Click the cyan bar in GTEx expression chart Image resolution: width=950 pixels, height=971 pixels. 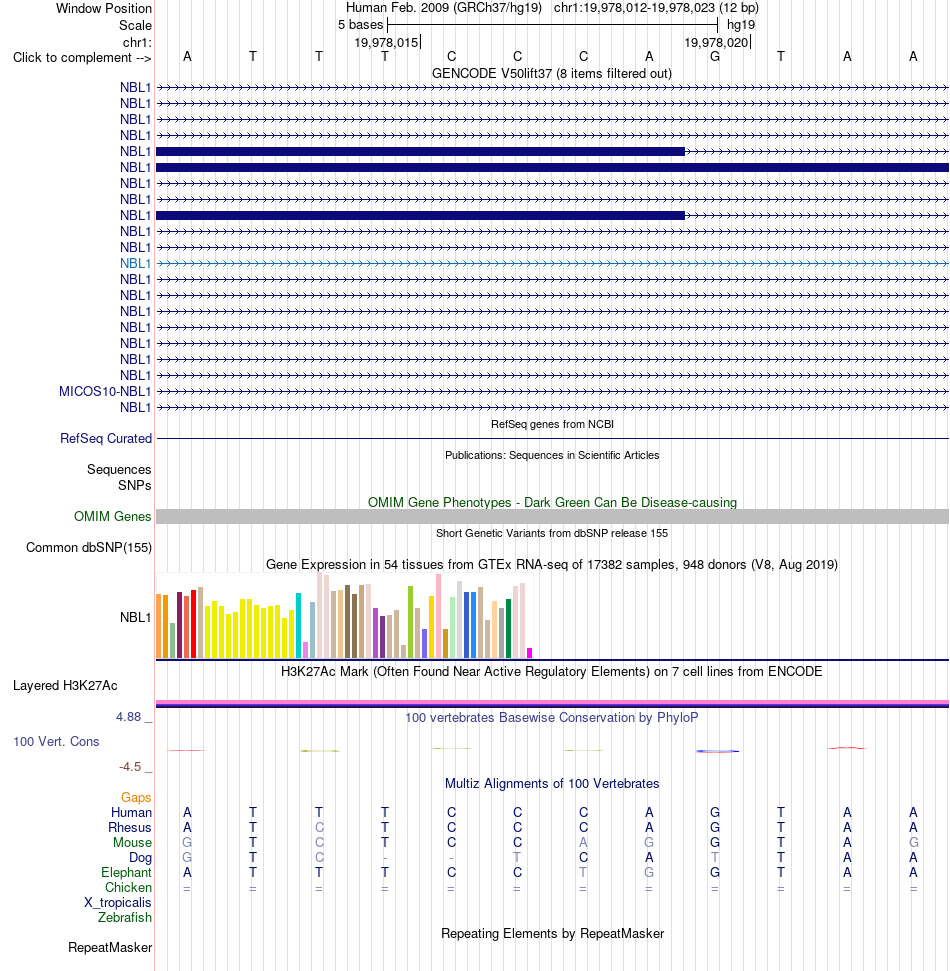tap(299, 625)
